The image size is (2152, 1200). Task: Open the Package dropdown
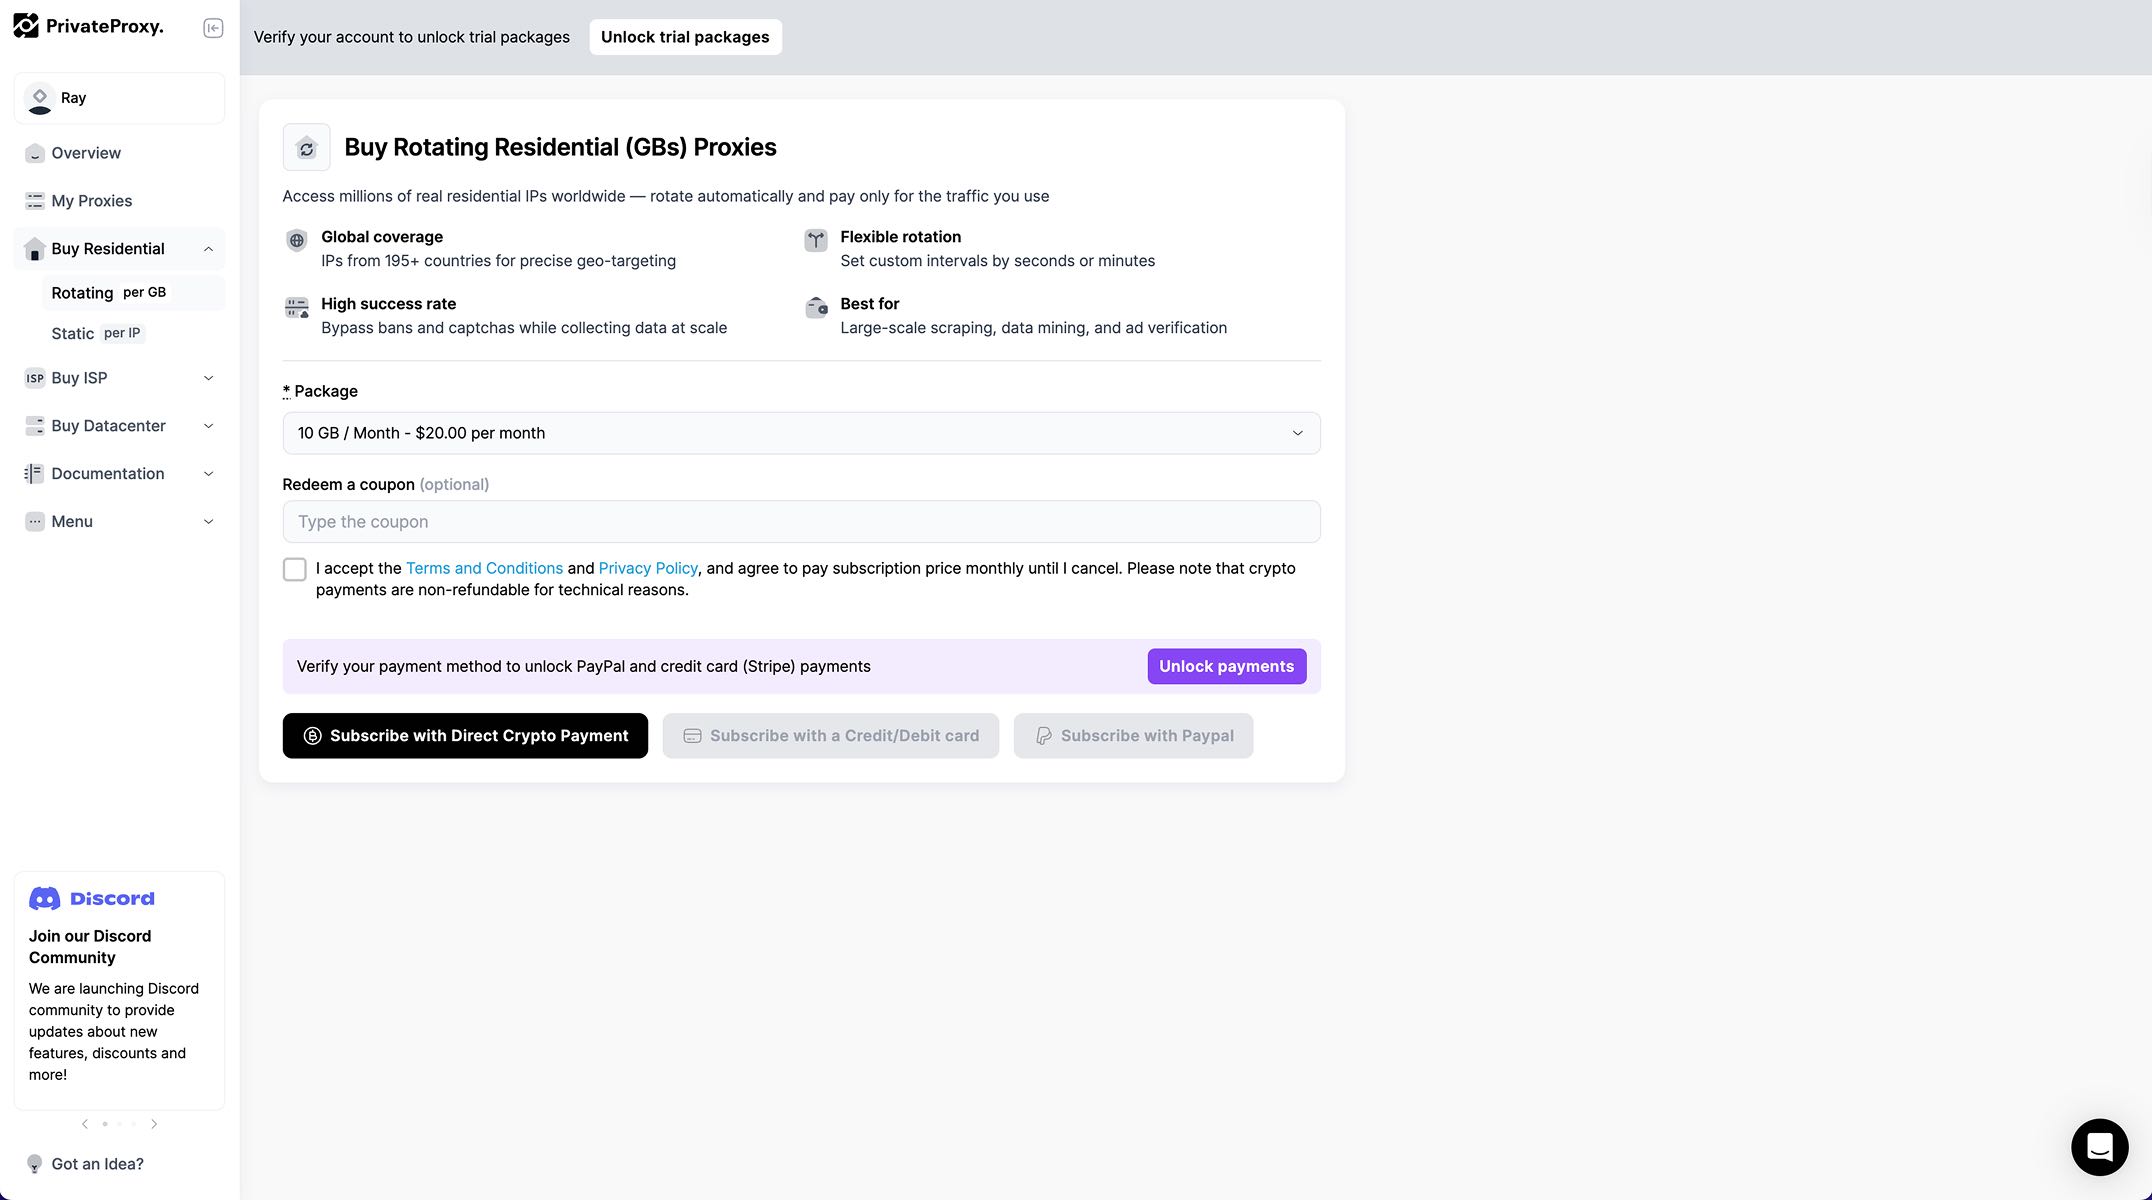click(x=801, y=433)
